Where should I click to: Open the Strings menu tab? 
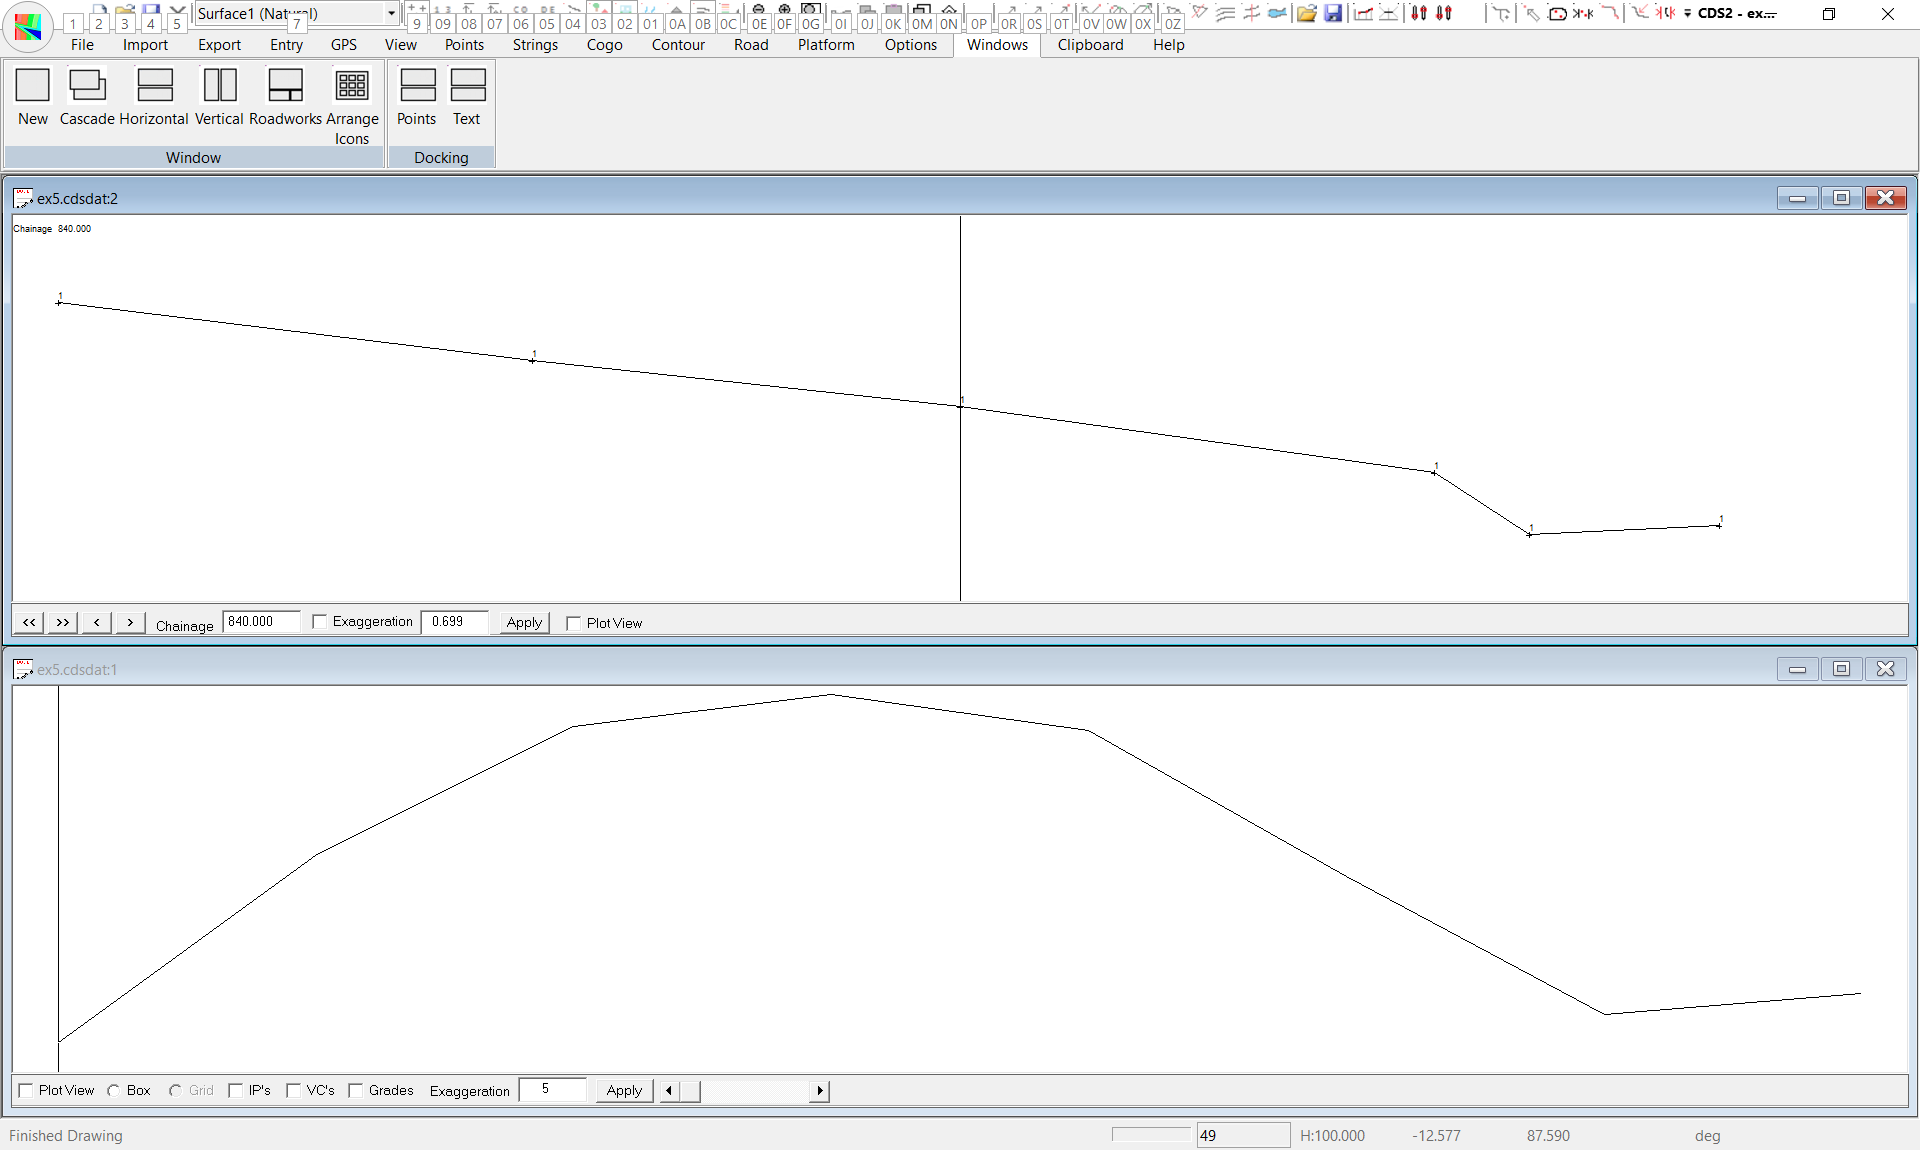pos(535,45)
